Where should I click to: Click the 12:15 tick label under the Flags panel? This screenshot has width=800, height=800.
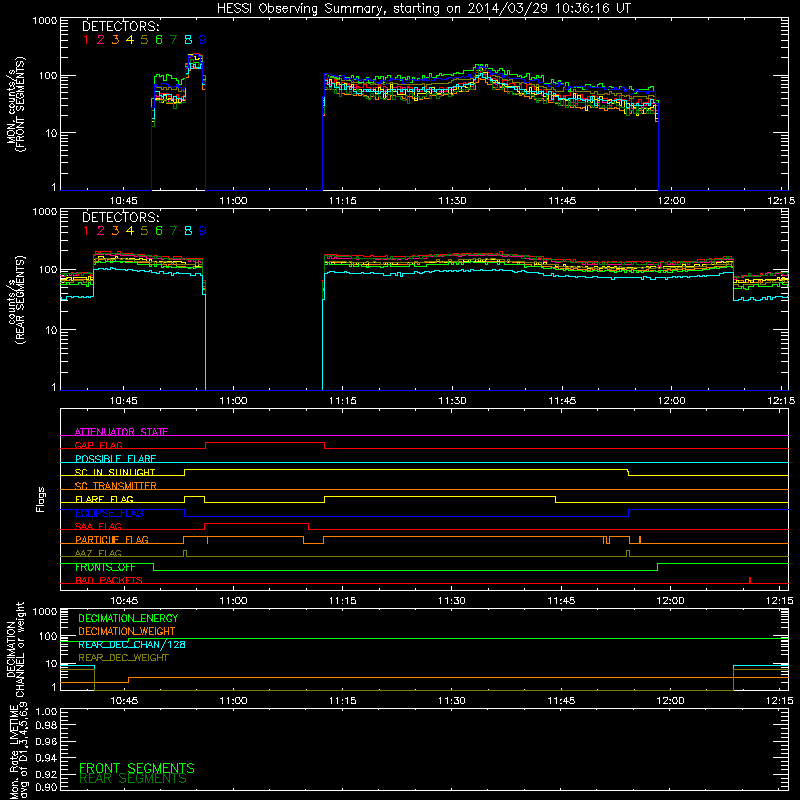click(780, 601)
